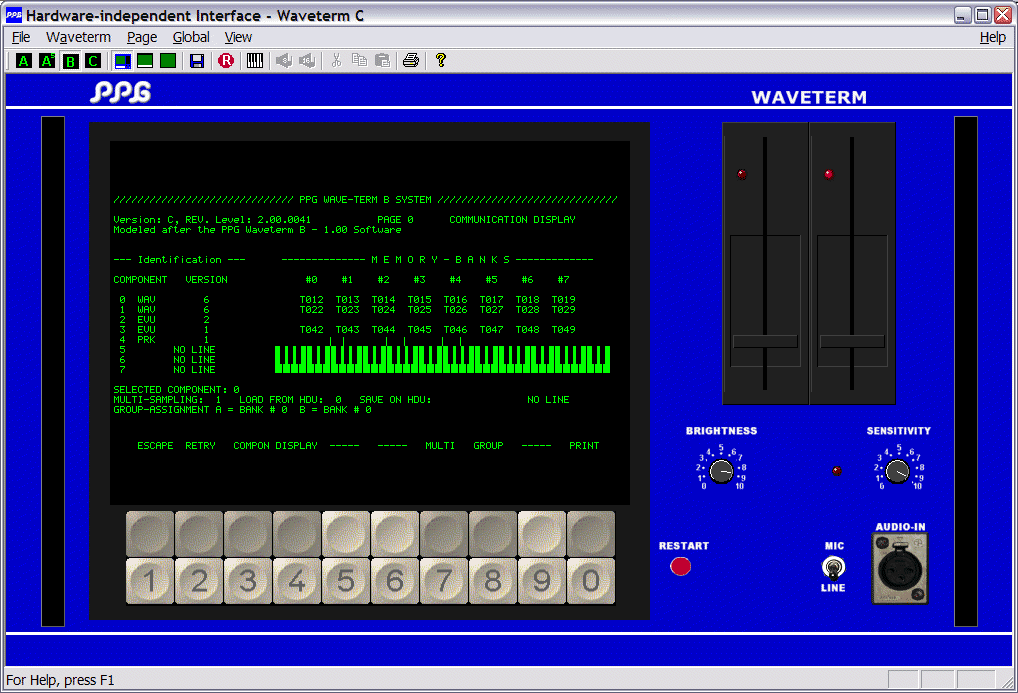This screenshot has width=1018, height=693.
Task: Click PRINT on the green display
Action: (x=584, y=446)
